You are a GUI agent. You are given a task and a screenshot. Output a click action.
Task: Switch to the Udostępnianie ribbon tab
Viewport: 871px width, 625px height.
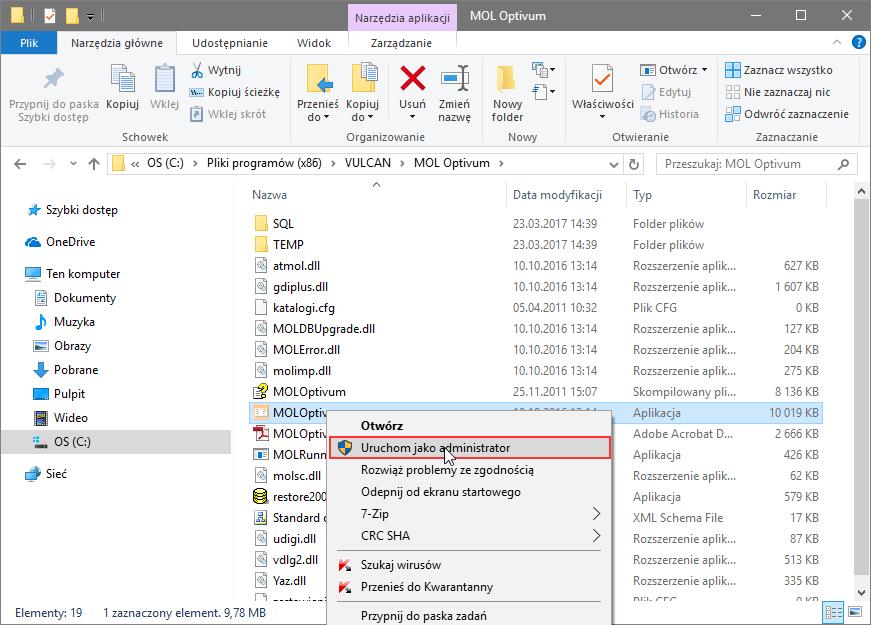229,43
